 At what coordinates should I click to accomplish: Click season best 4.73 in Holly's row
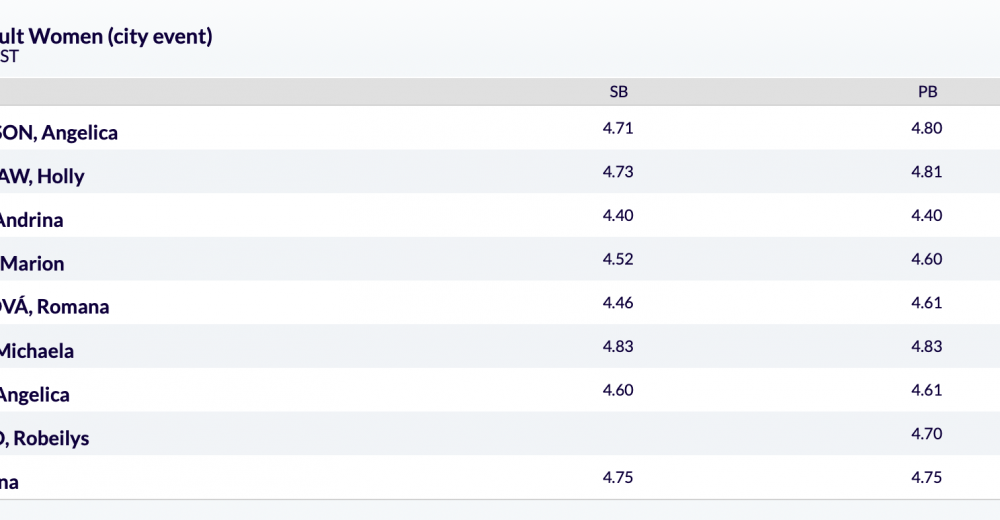pyautogui.click(x=618, y=172)
